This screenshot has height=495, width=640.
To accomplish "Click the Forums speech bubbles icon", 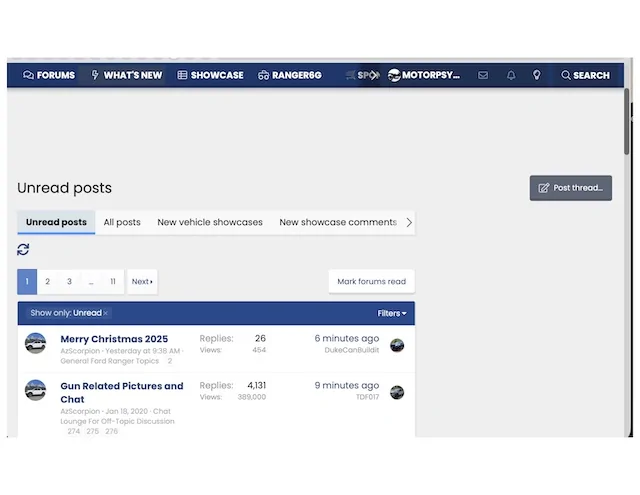I will [28, 75].
